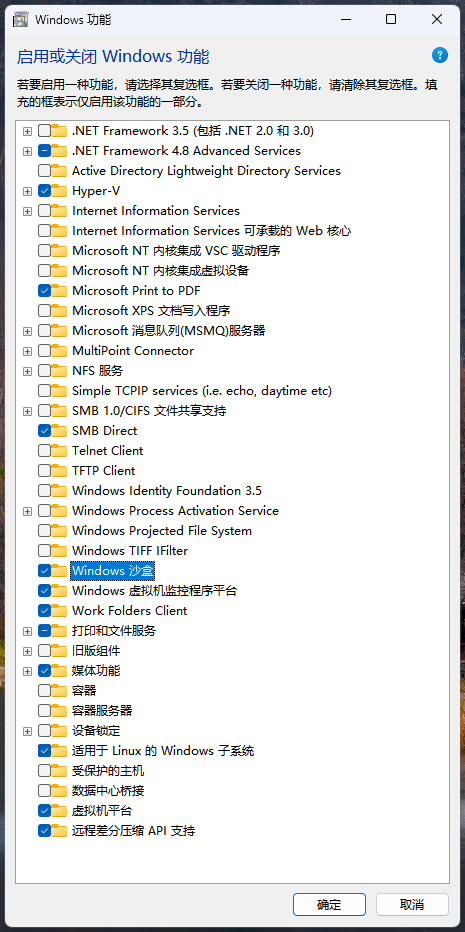Uncheck the Hyper-V checkbox
The image size is (465, 932).
pos(44,191)
